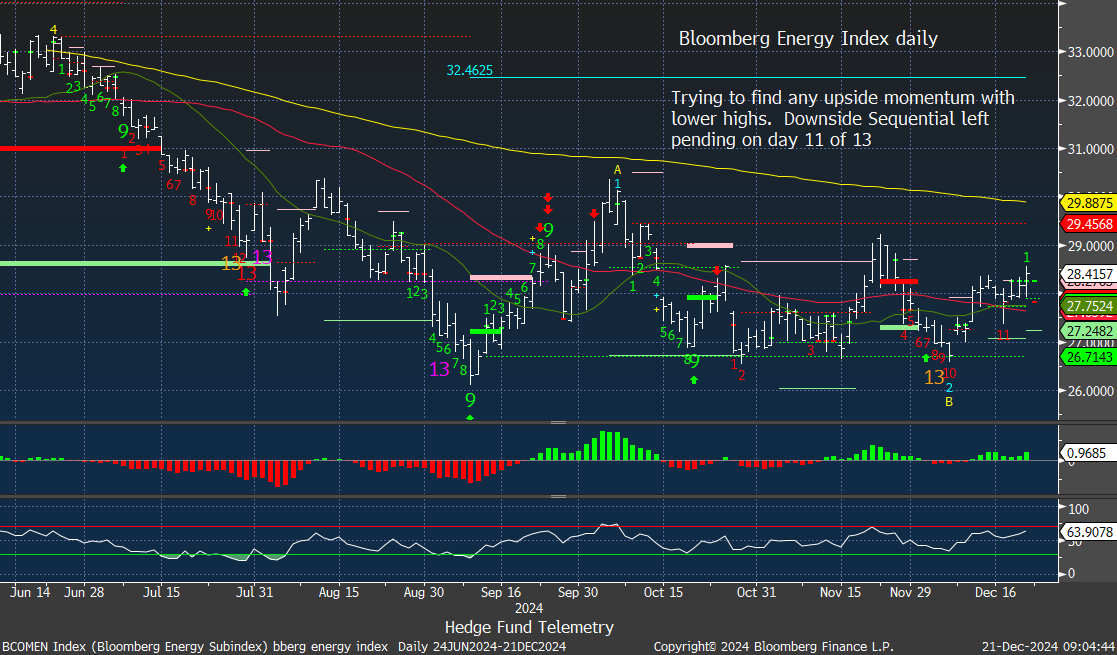The width and height of the screenshot is (1117, 655).
Task: Click the 32.0000 price axis label
Action: pos(1090,101)
